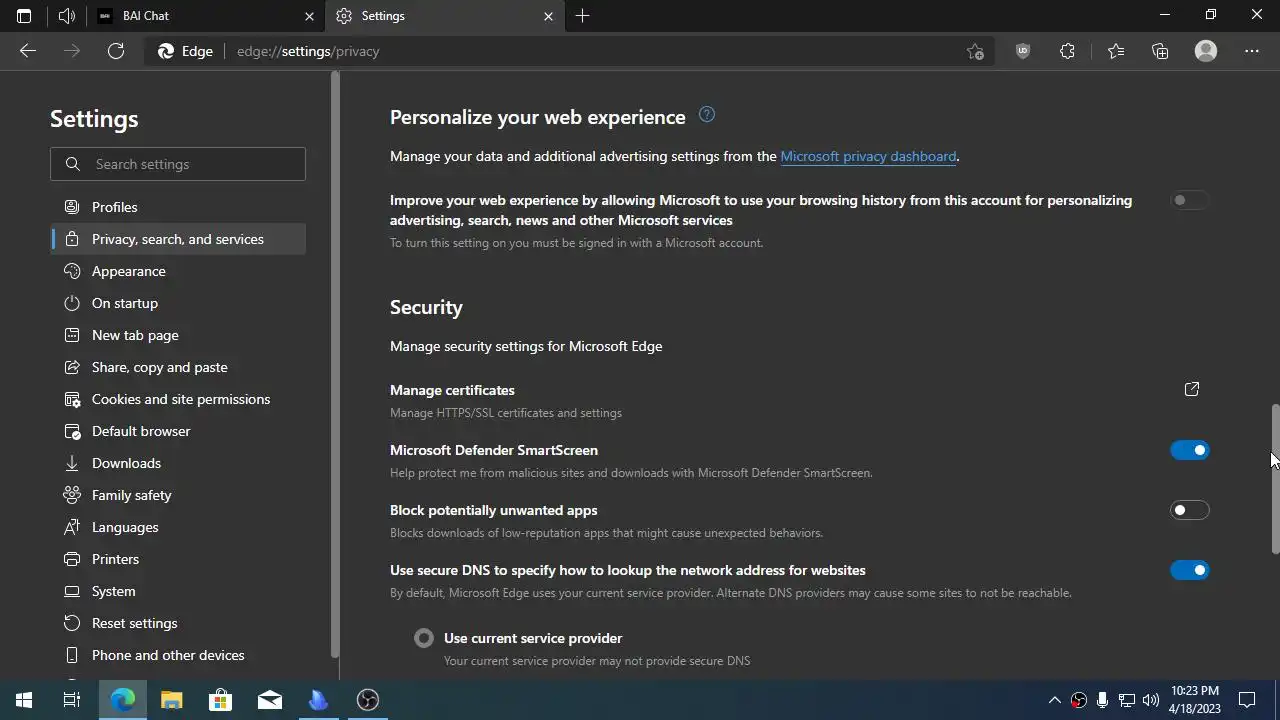Open the Extensions puzzle icon
This screenshot has width=1280, height=720.
[x=1067, y=51]
